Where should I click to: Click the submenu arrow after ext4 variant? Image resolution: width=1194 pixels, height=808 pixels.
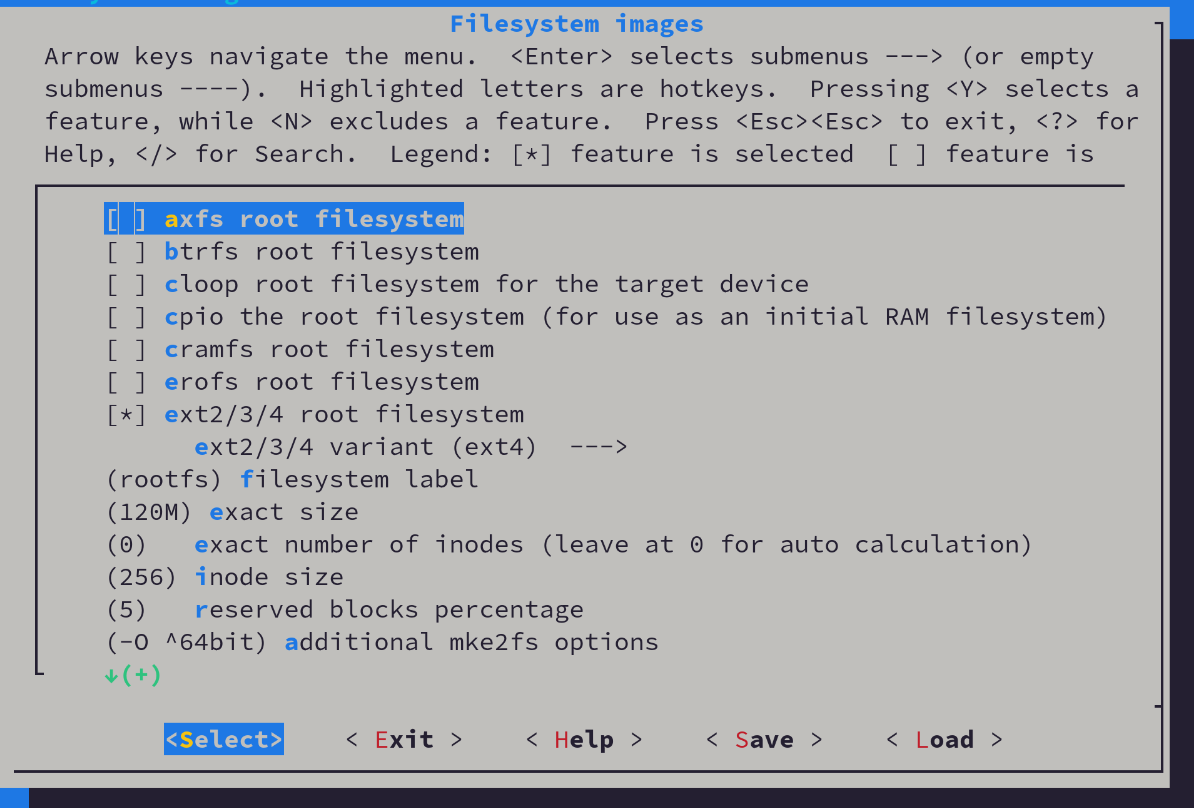click(x=598, y=447)
